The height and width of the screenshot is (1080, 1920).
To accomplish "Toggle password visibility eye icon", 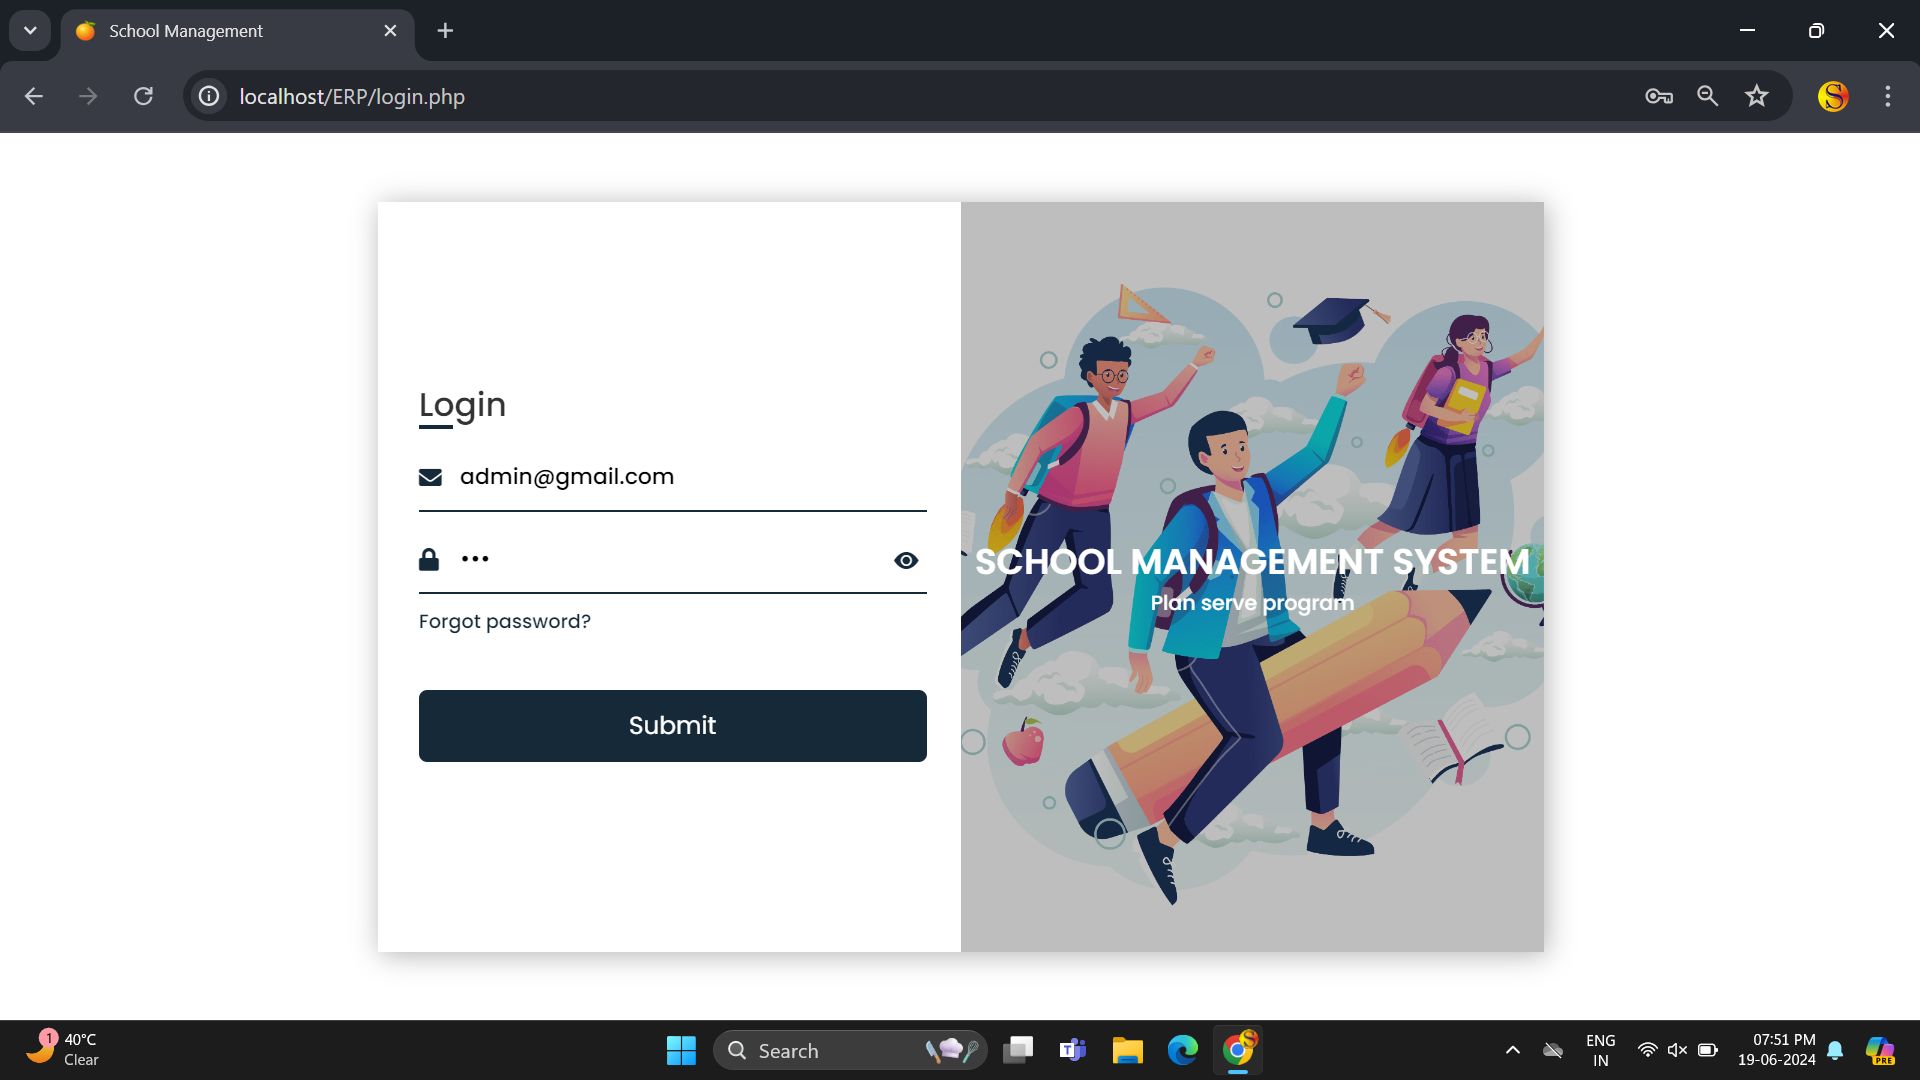I will point(905,561).
